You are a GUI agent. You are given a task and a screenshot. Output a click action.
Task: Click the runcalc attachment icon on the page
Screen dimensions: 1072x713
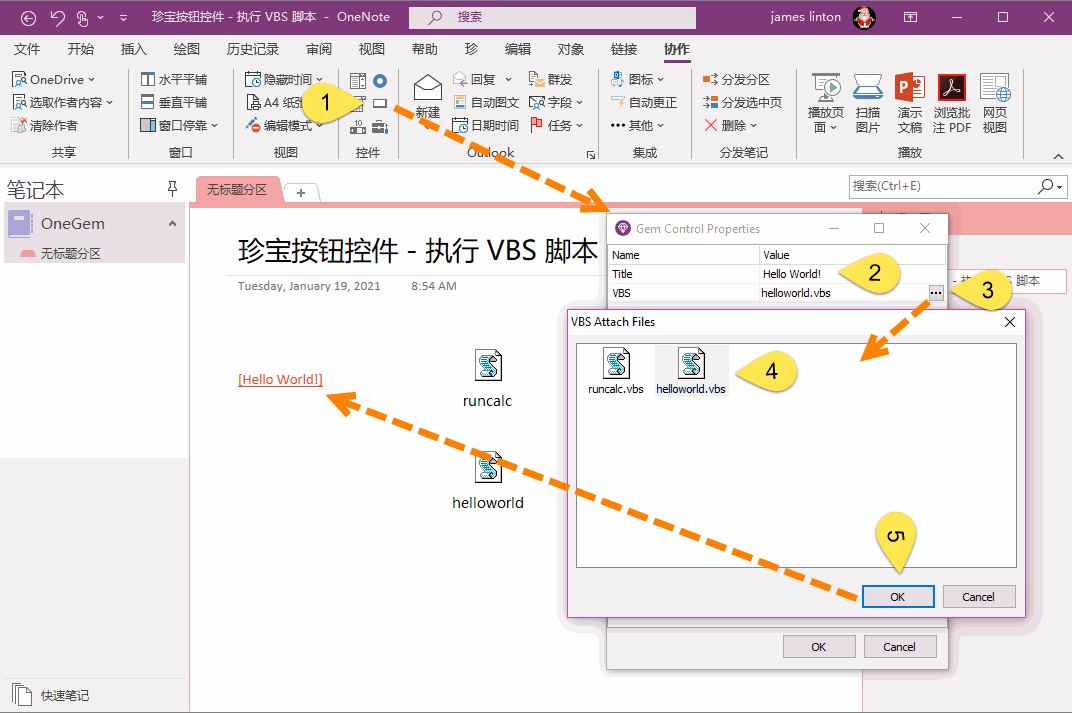[487, 366]
